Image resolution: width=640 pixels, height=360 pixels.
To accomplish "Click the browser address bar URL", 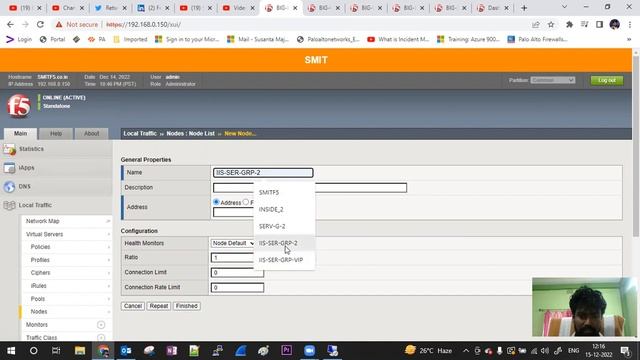I will pos(143,24).
